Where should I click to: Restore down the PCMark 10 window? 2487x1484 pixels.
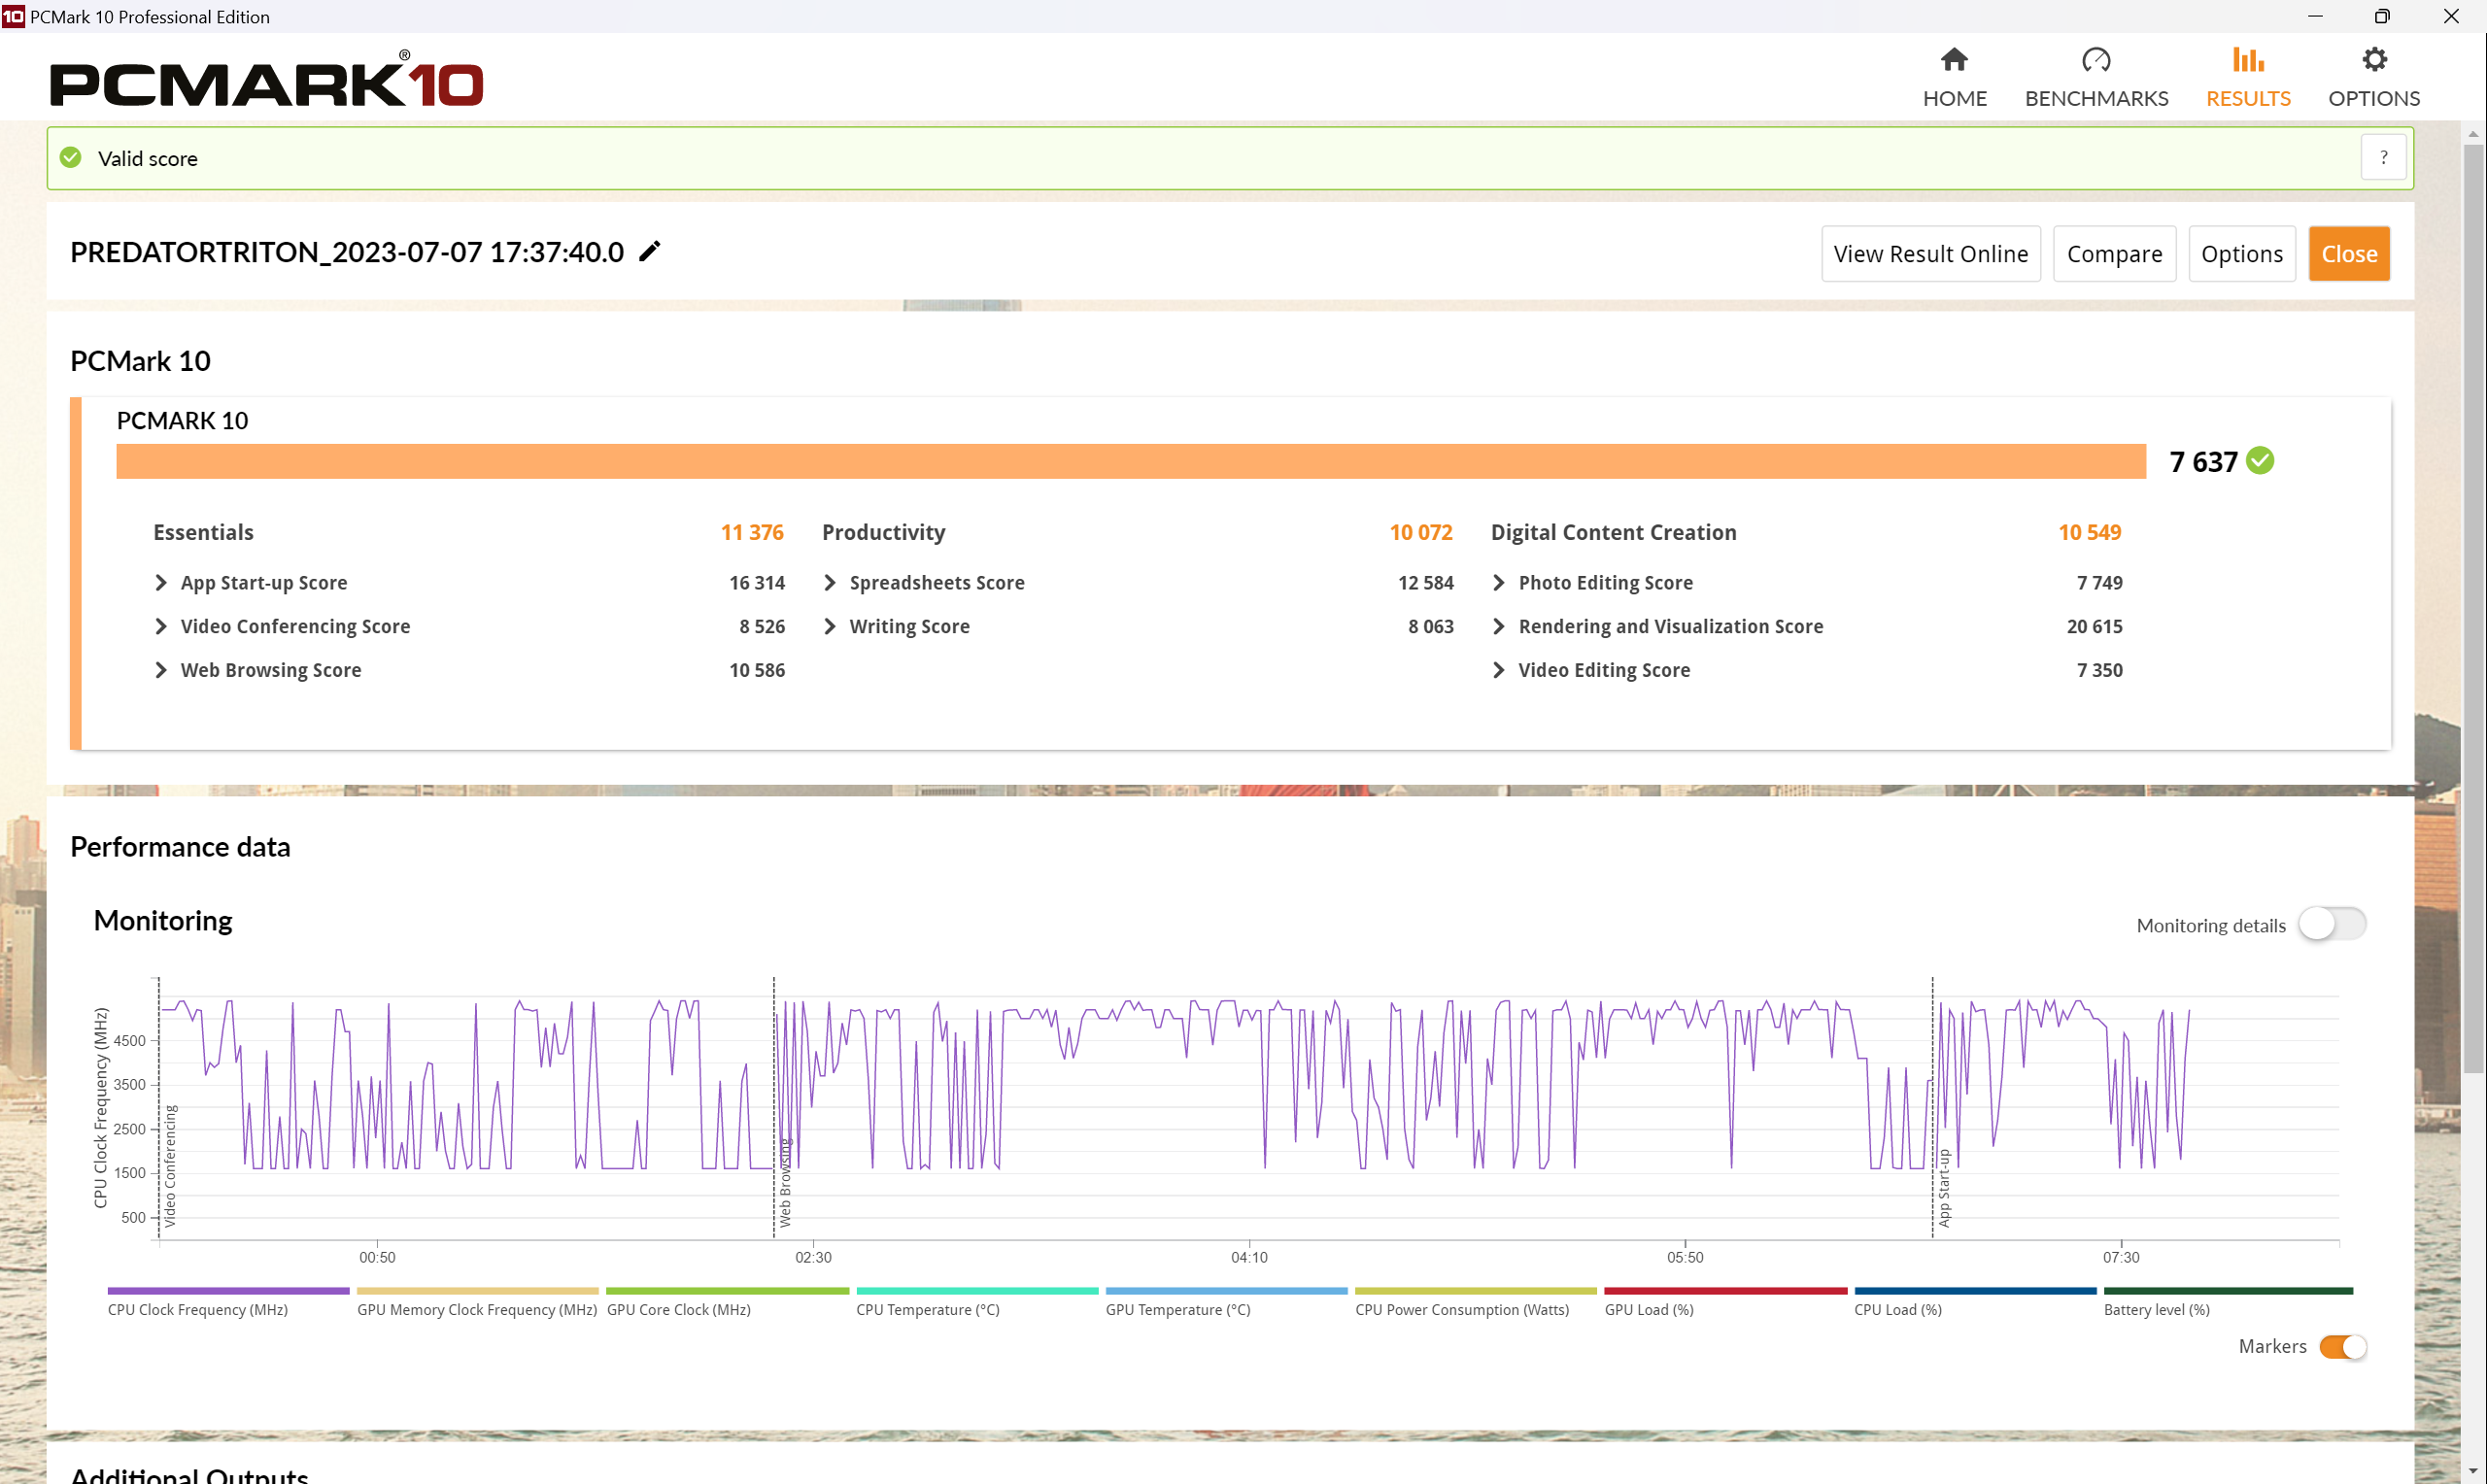click(2382, 16)
